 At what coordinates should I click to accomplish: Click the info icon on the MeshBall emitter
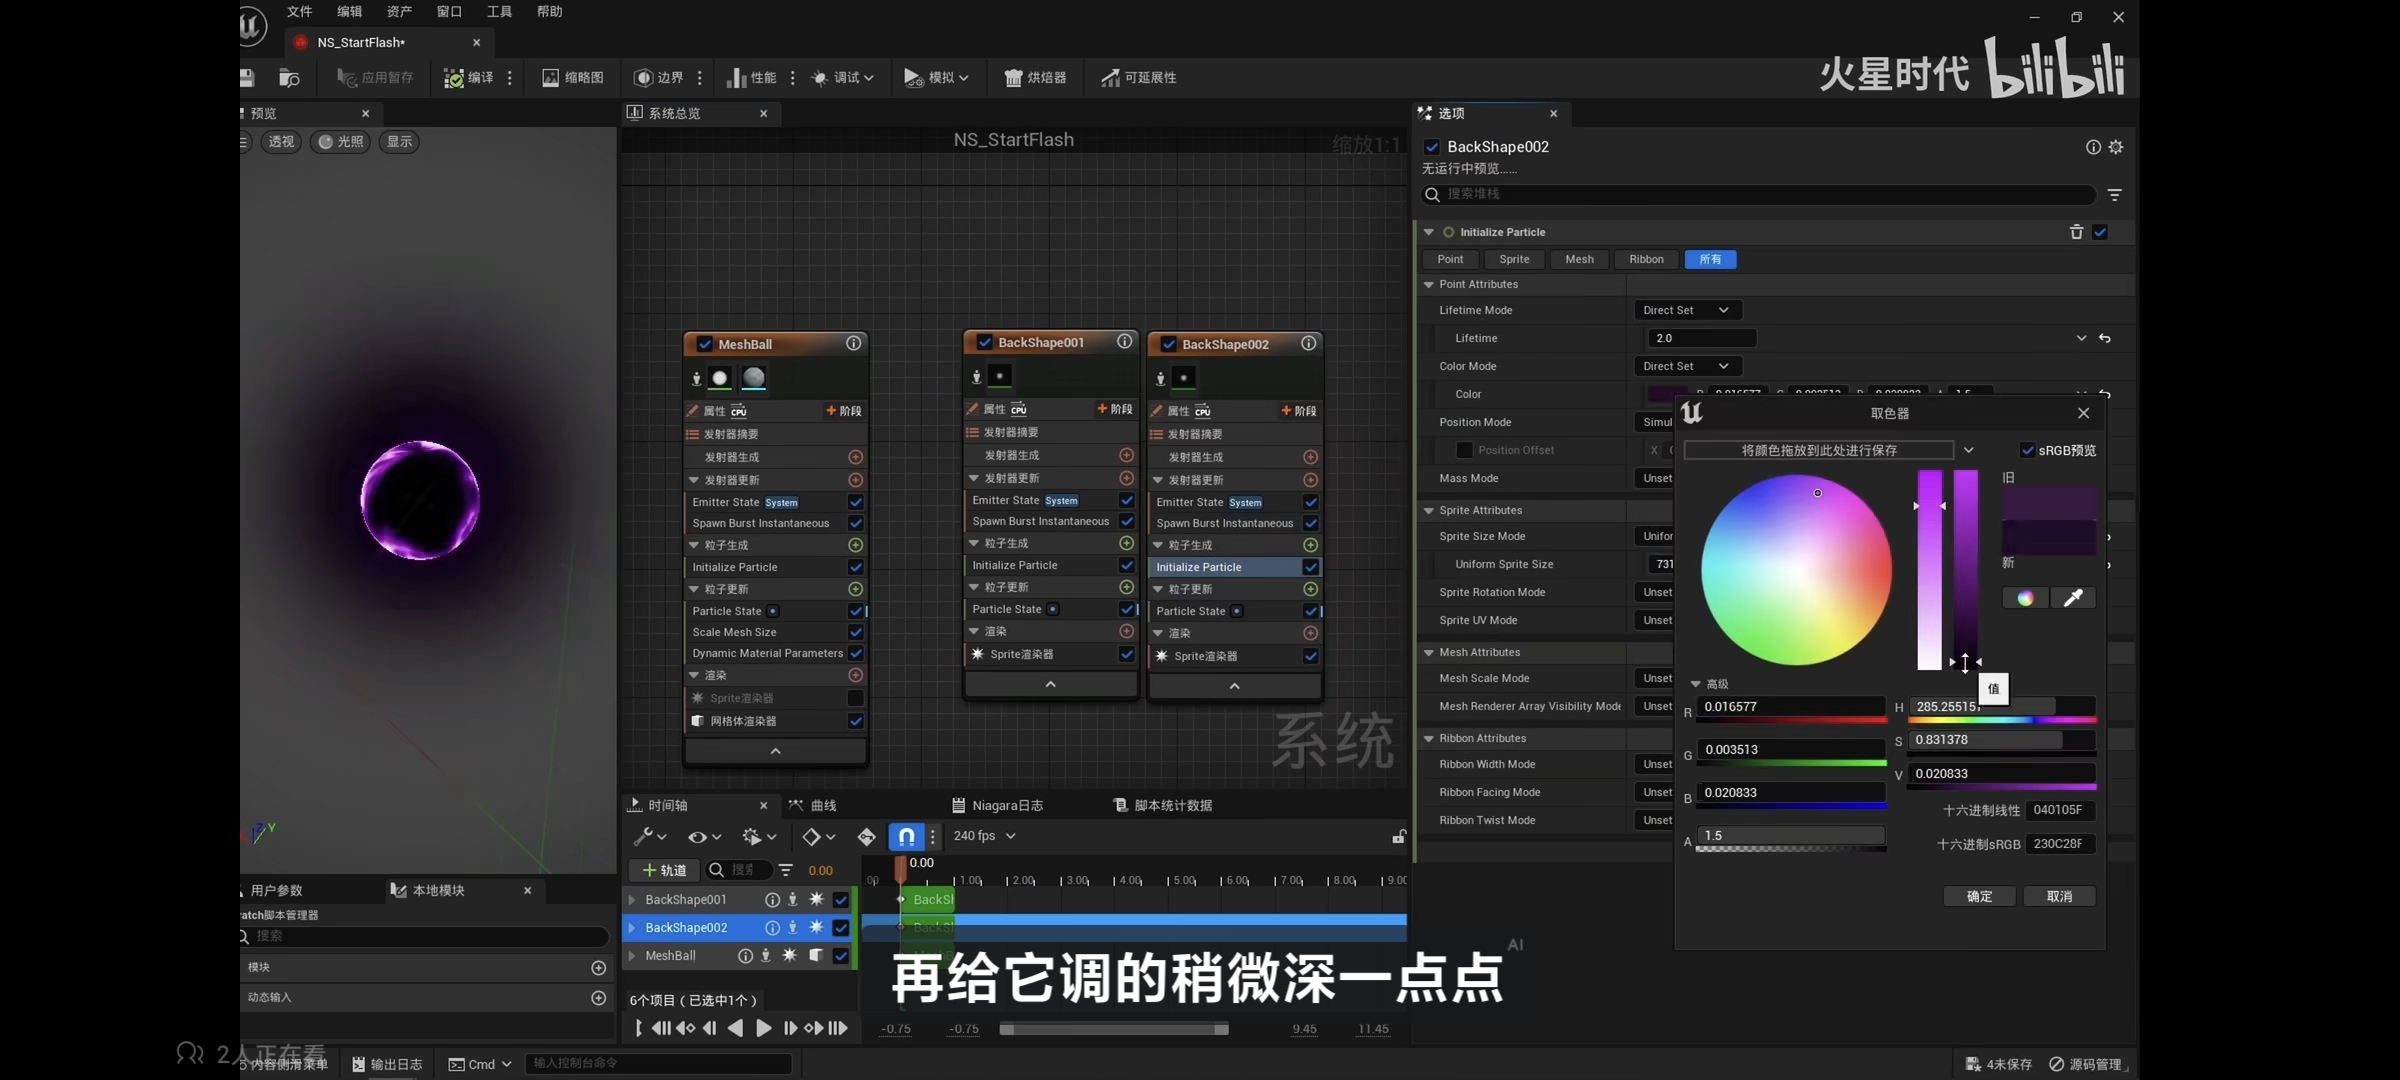pyautogui.click(x=853, y=343)
